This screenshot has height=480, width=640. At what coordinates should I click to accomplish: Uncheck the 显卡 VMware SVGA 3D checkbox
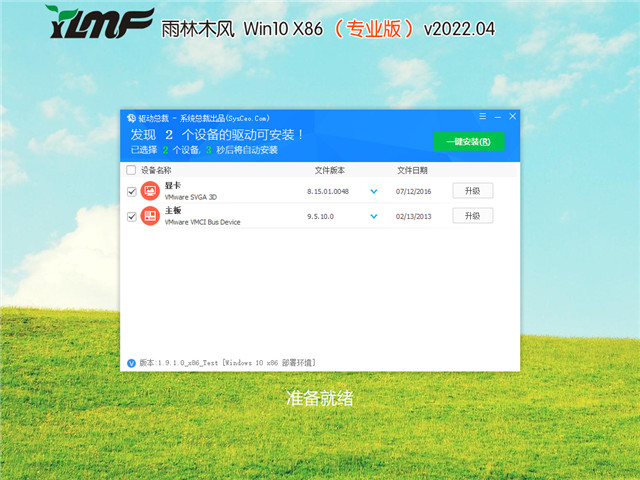click(x=131, y=191)
